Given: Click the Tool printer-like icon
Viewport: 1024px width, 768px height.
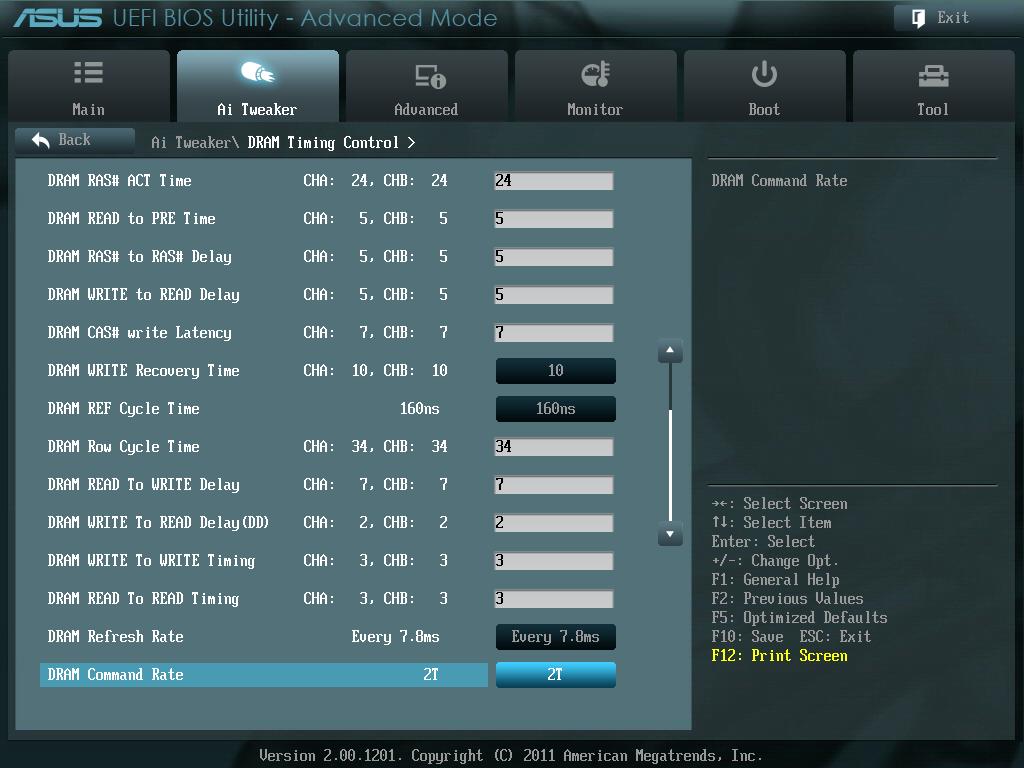Looking at the screenshot, I should [x=933, y=76].
